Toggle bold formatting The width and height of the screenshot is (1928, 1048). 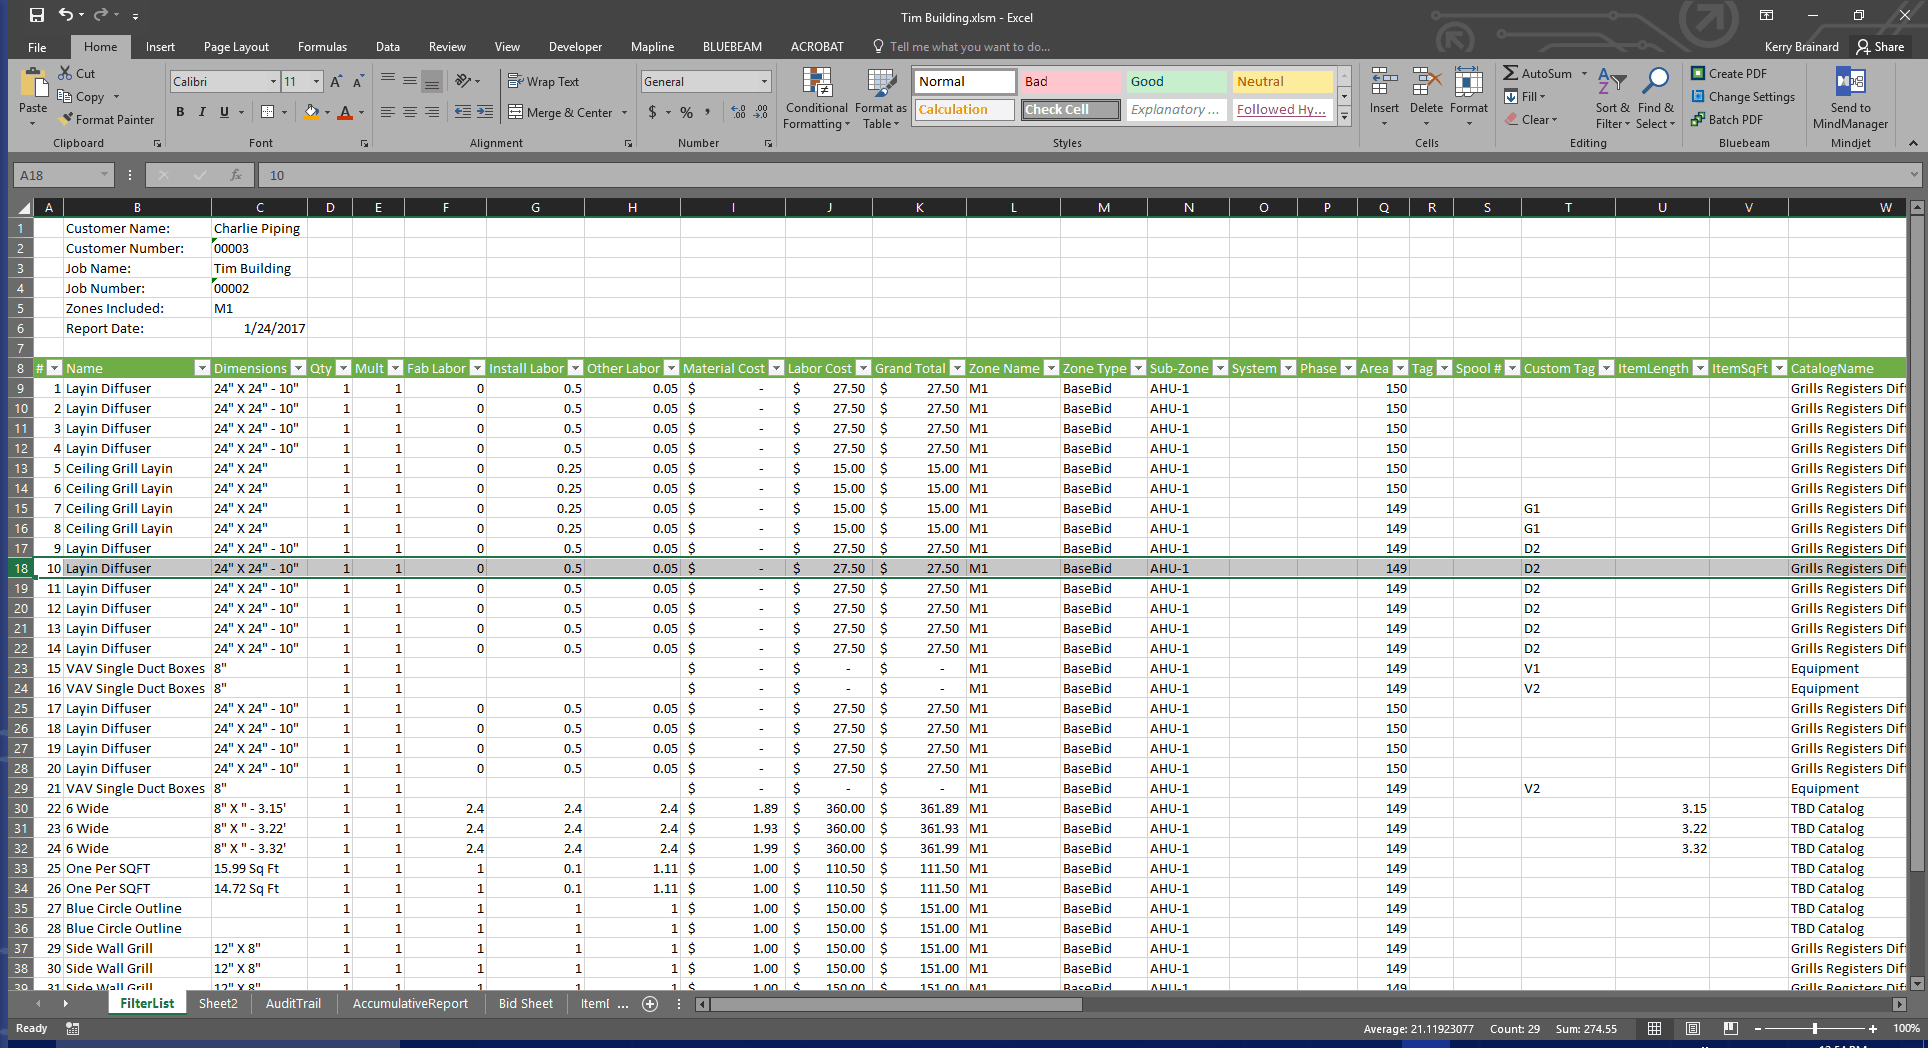click(x=180, y=112)
